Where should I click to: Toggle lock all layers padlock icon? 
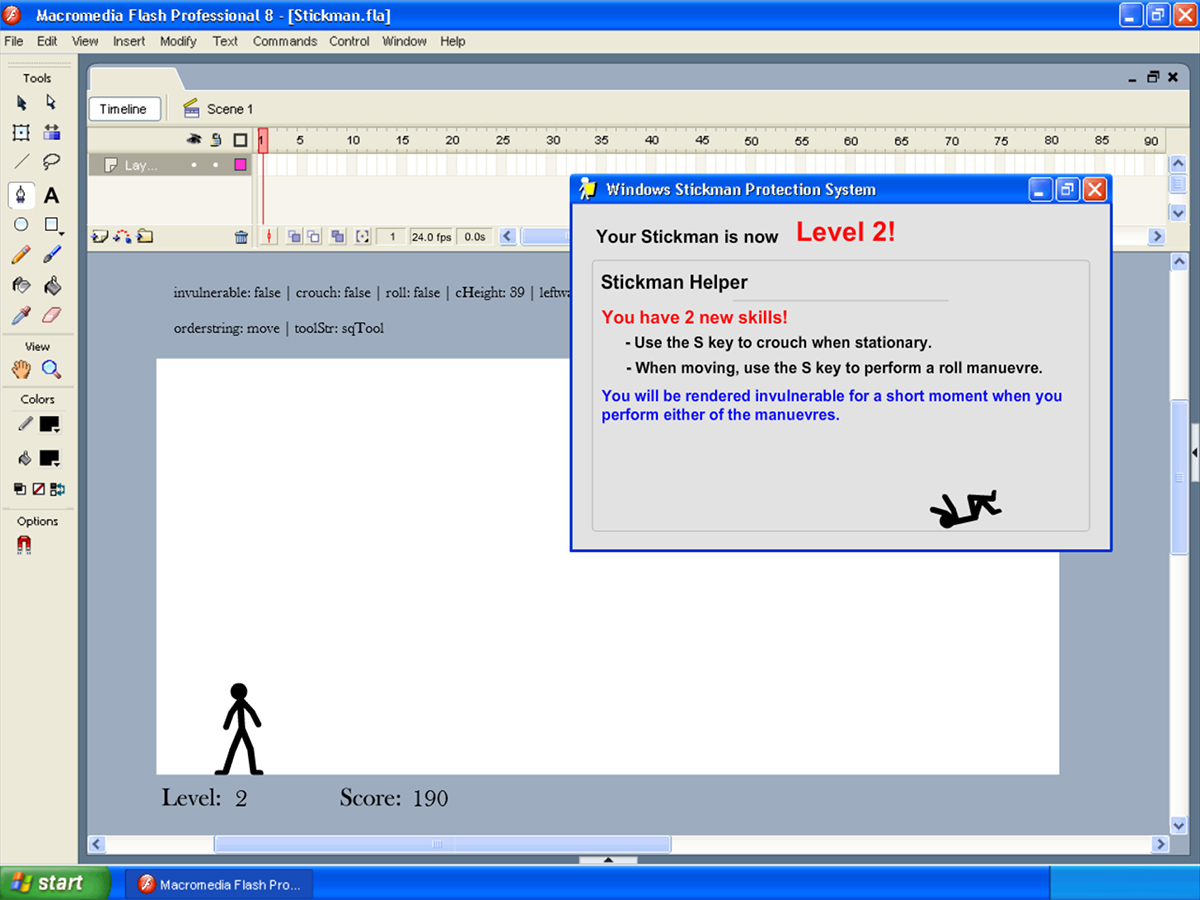click(216, 140)
